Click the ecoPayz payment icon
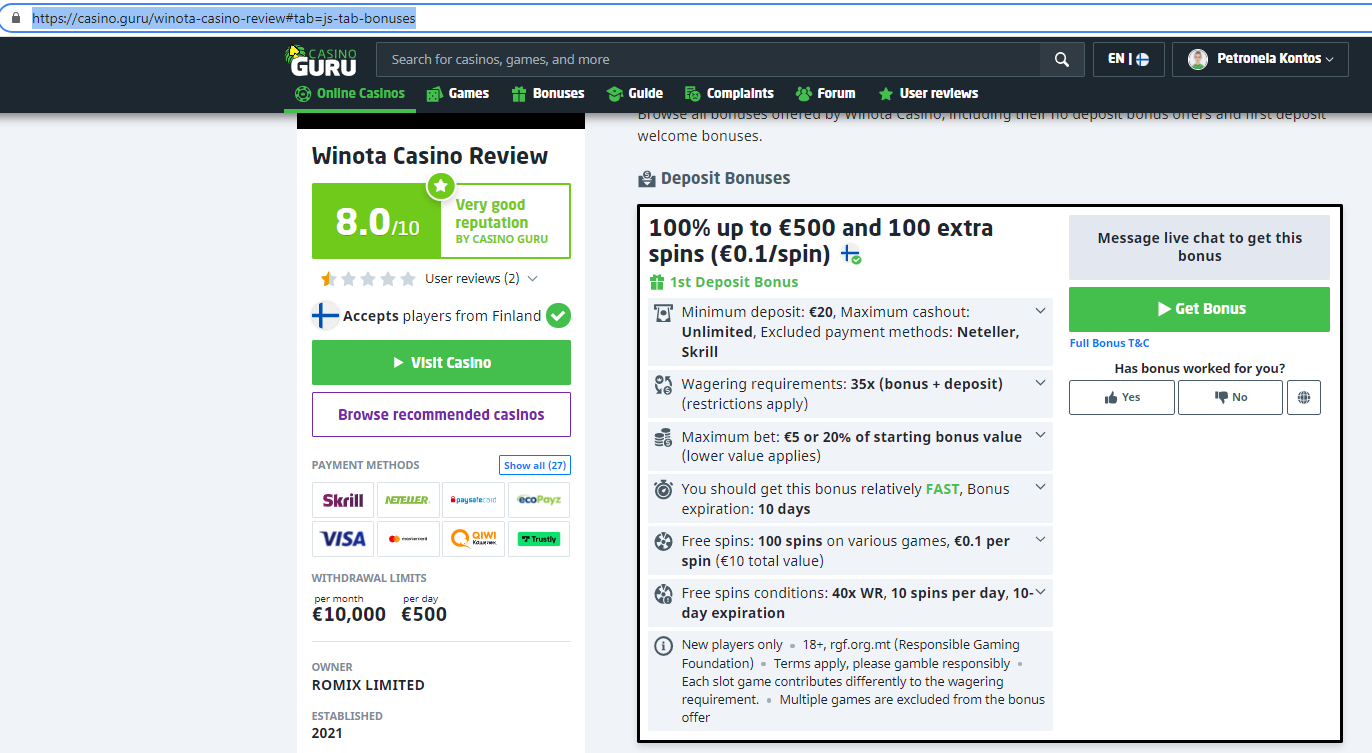 tap(538, 500)
